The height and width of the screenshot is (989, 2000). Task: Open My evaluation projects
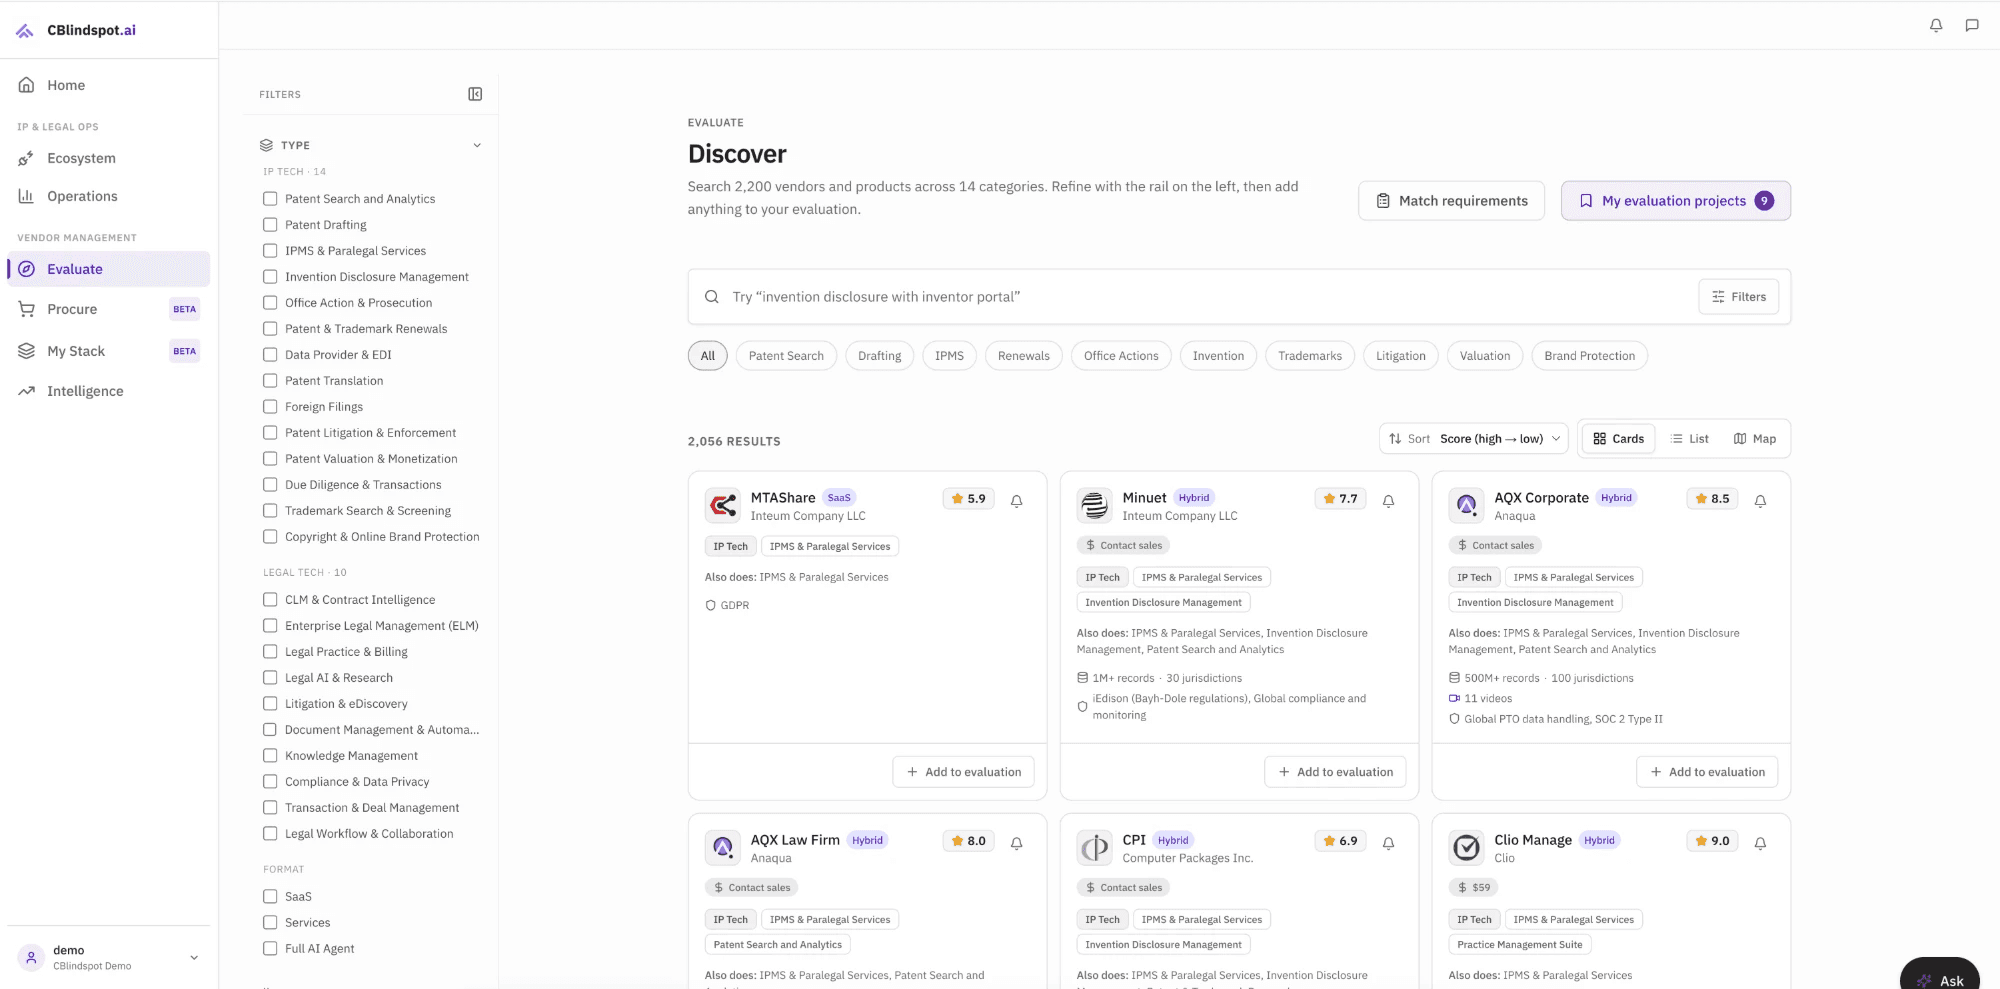click(x=1676, y=201)
